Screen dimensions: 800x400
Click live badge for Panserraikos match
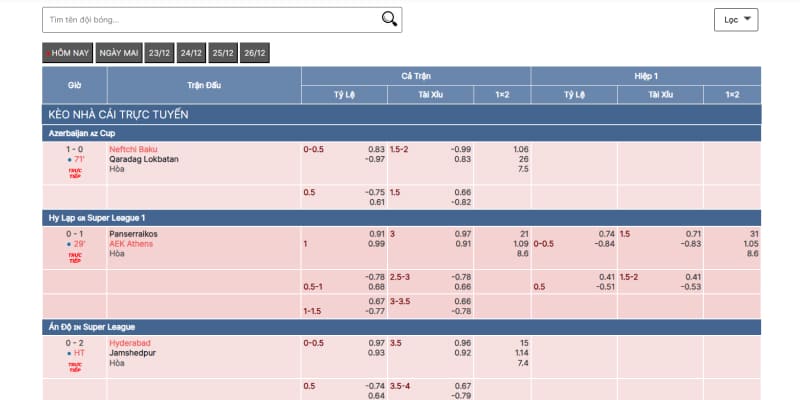(74, 258)
